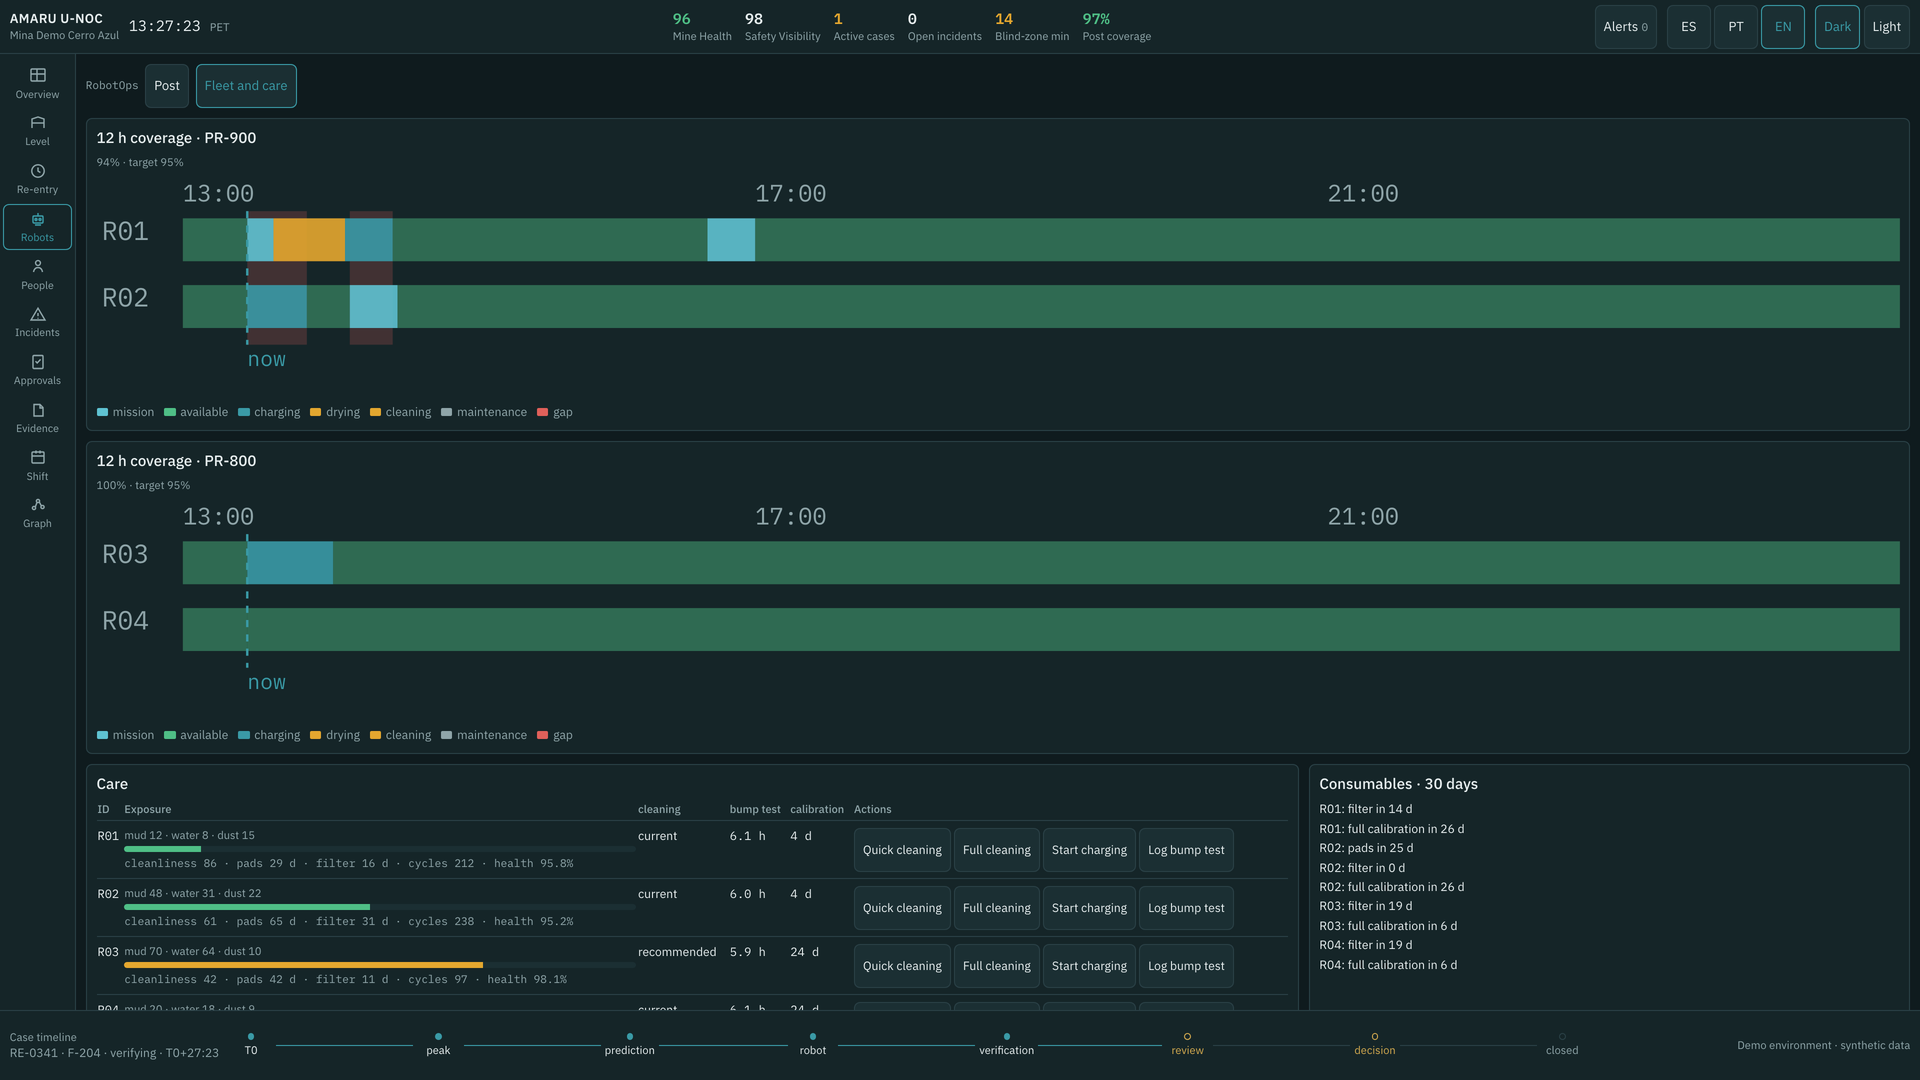Image resolution: width=1920 pixels, height=1080 pixels.
Task: Click the Post coverage 97% metric
Action: click(1116, 27)
